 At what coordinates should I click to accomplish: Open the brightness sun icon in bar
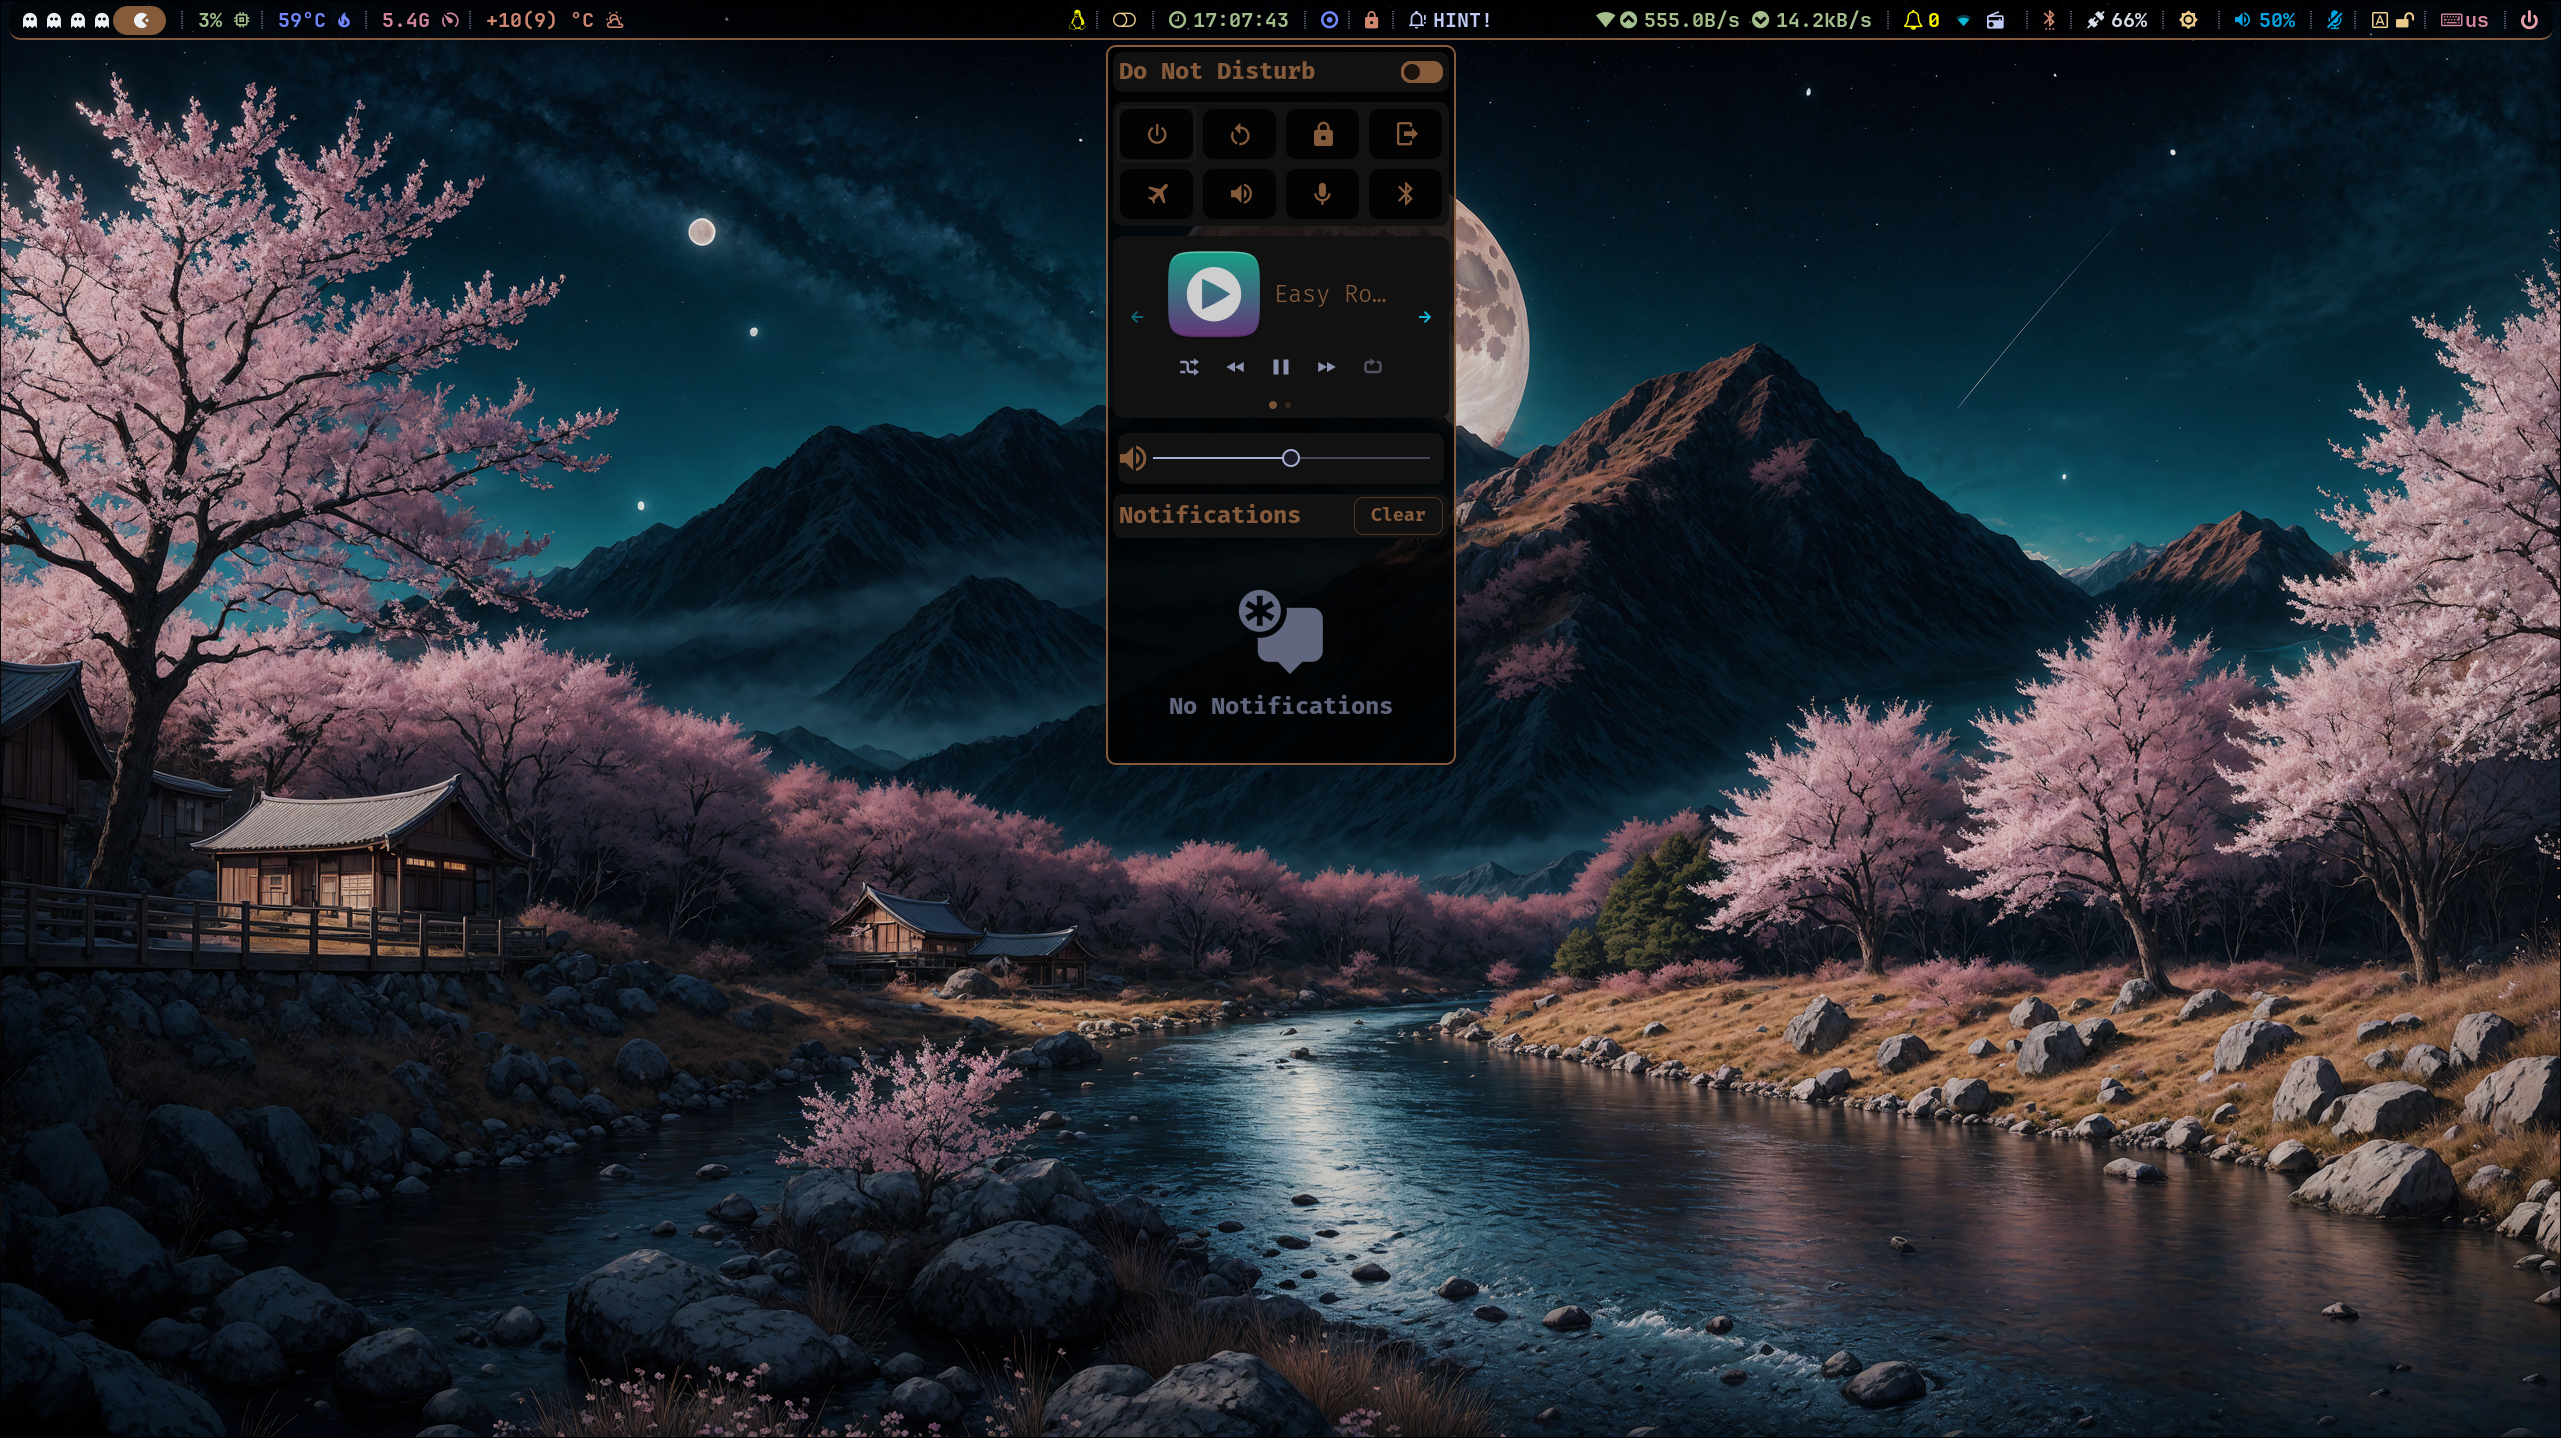[2188, 20]
